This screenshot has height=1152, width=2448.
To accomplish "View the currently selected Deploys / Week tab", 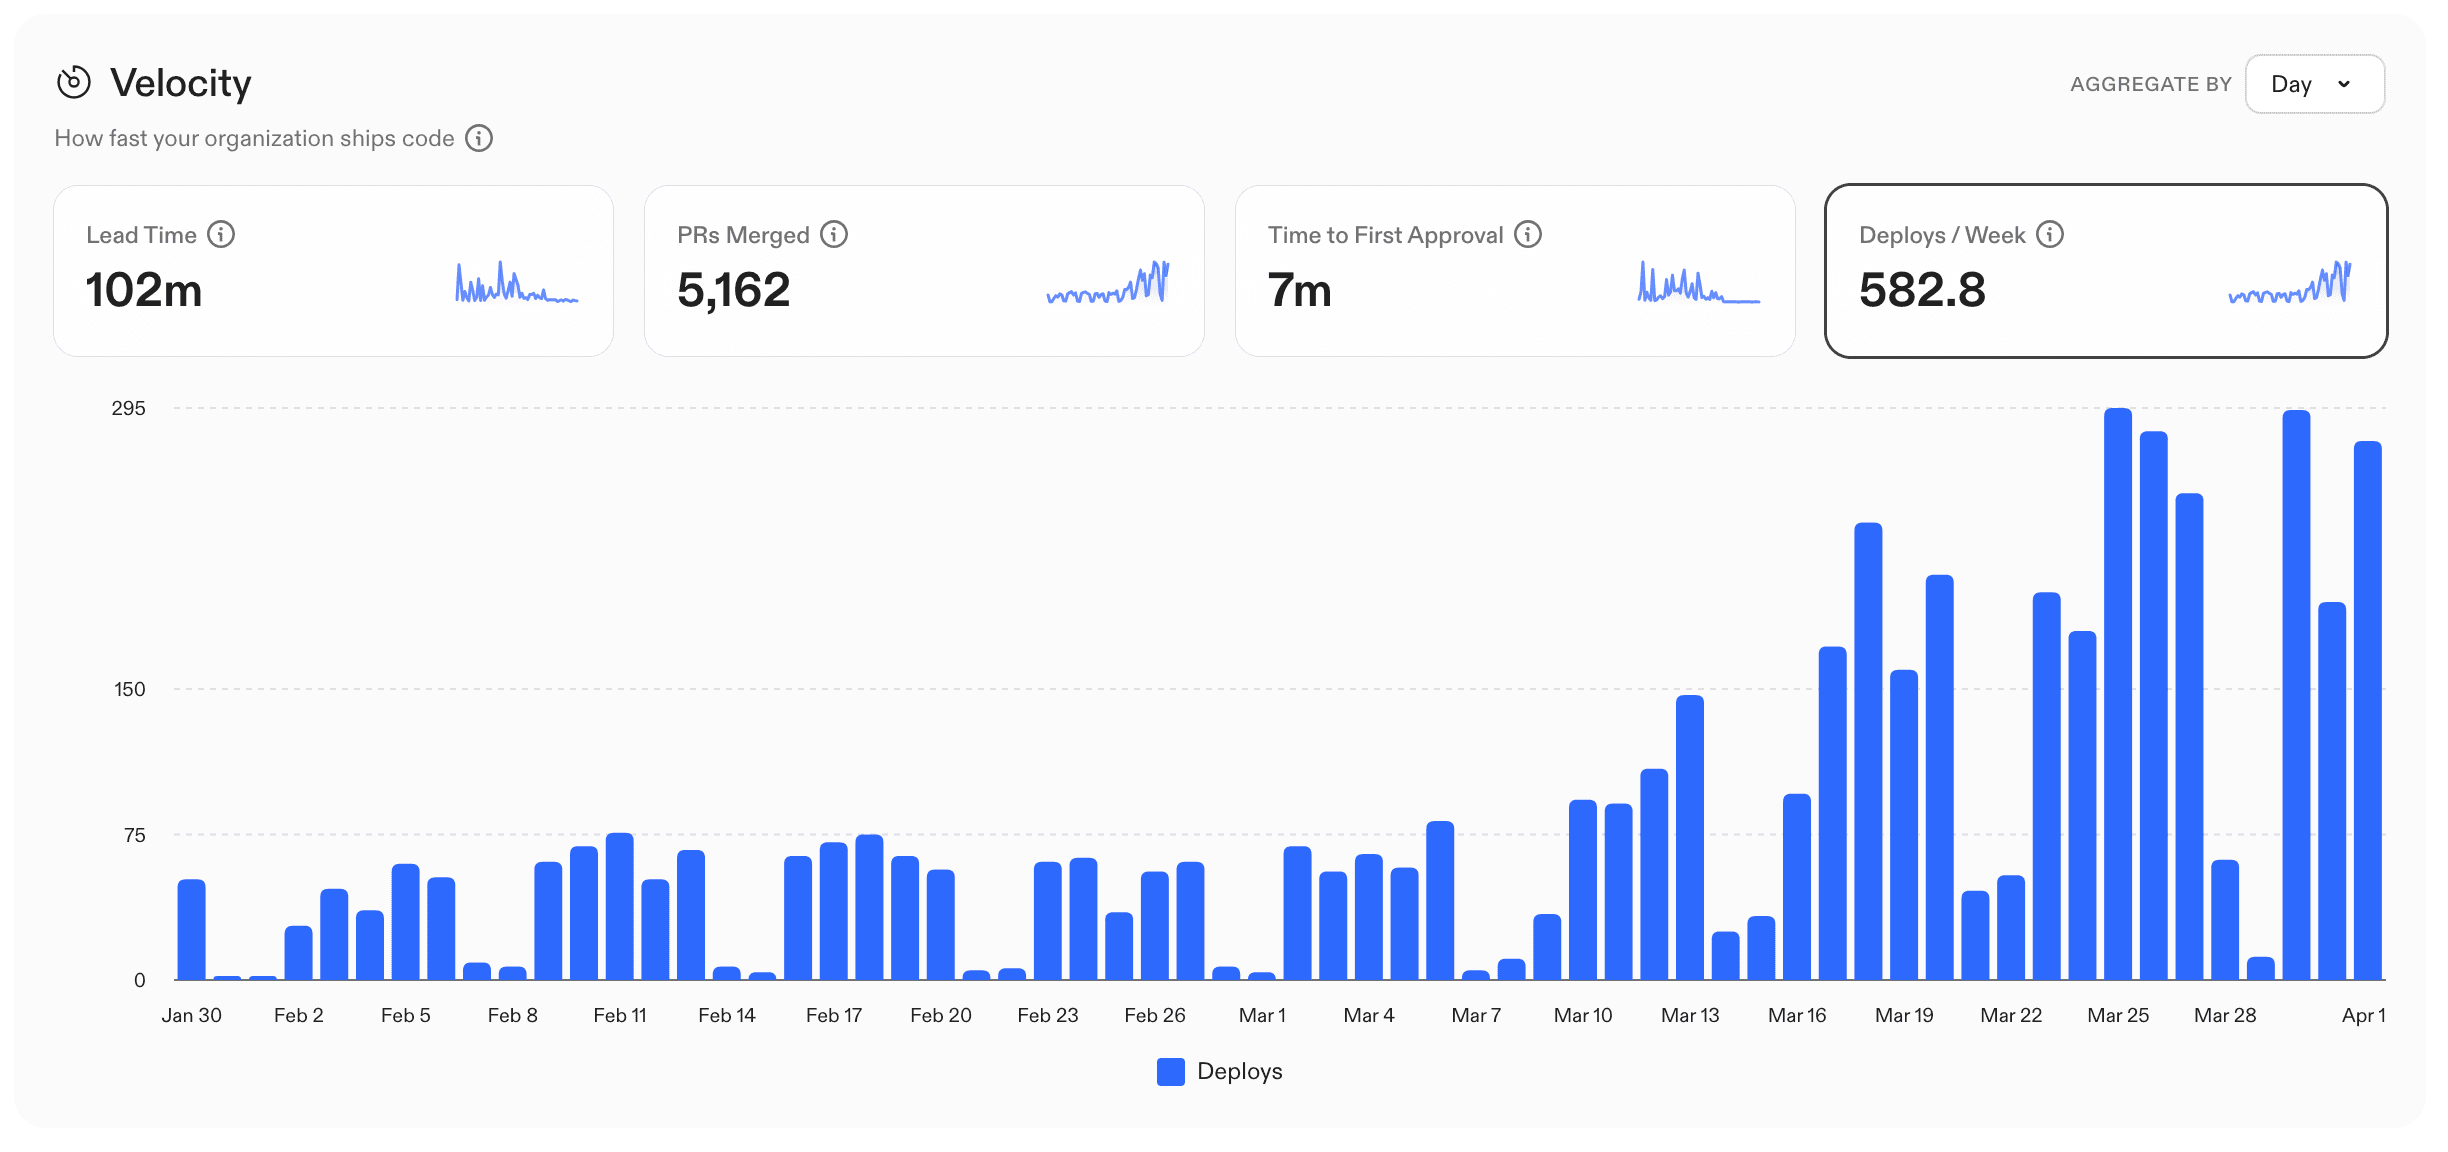I will (2106, 270).
